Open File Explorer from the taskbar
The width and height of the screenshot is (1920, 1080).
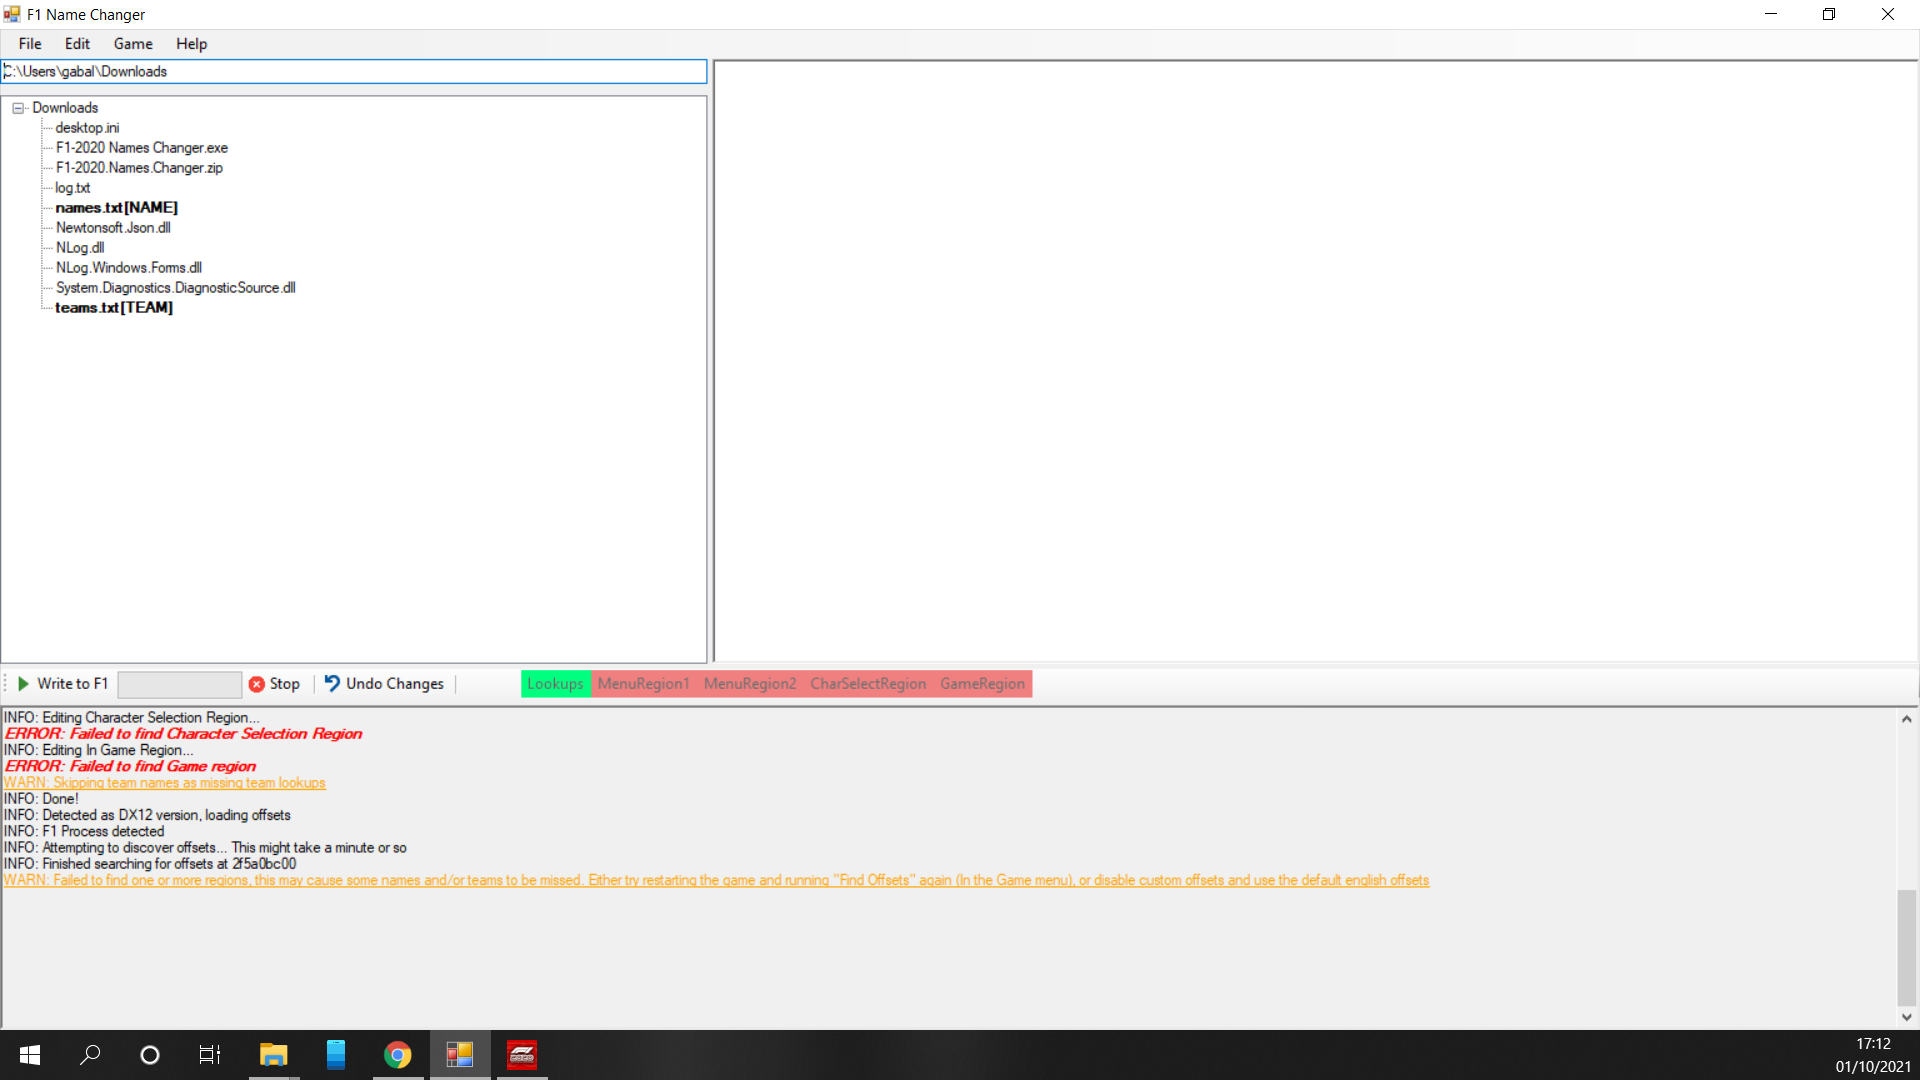(x=273, y=1055)
